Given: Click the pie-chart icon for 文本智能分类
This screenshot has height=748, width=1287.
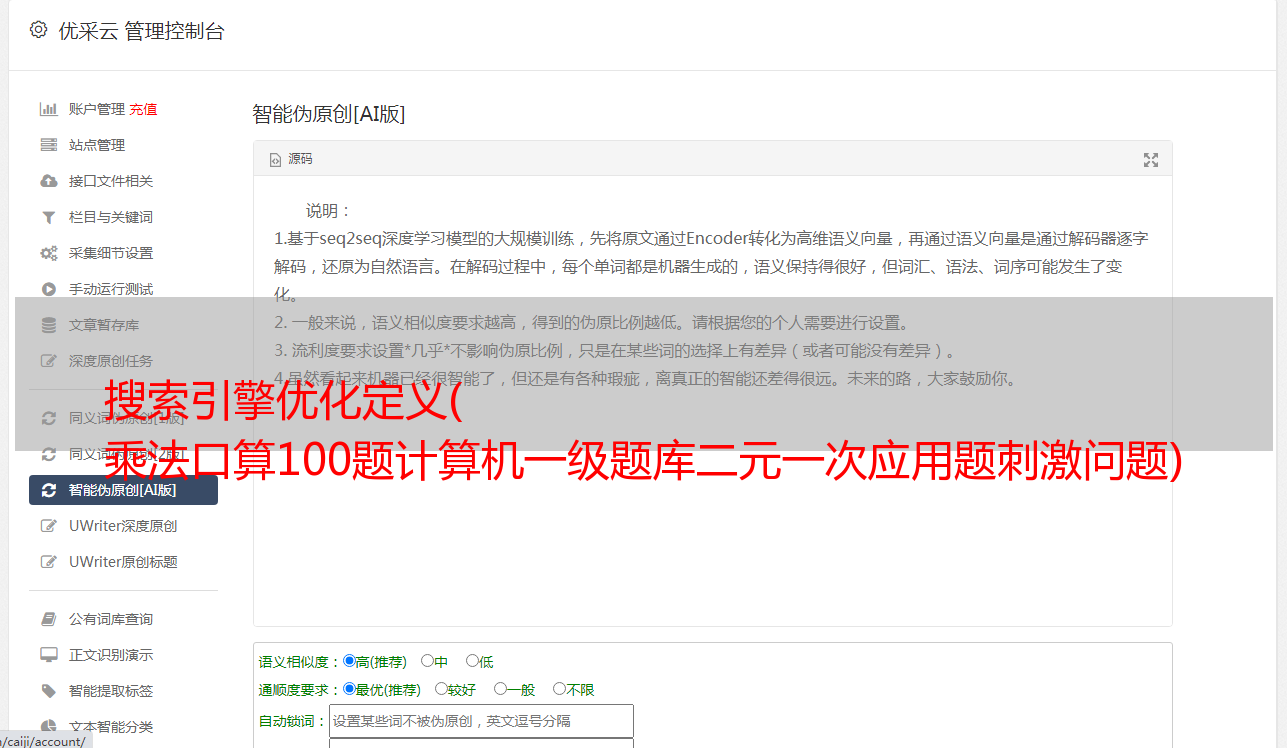Looking at the screenshot, I should [48, 727].
